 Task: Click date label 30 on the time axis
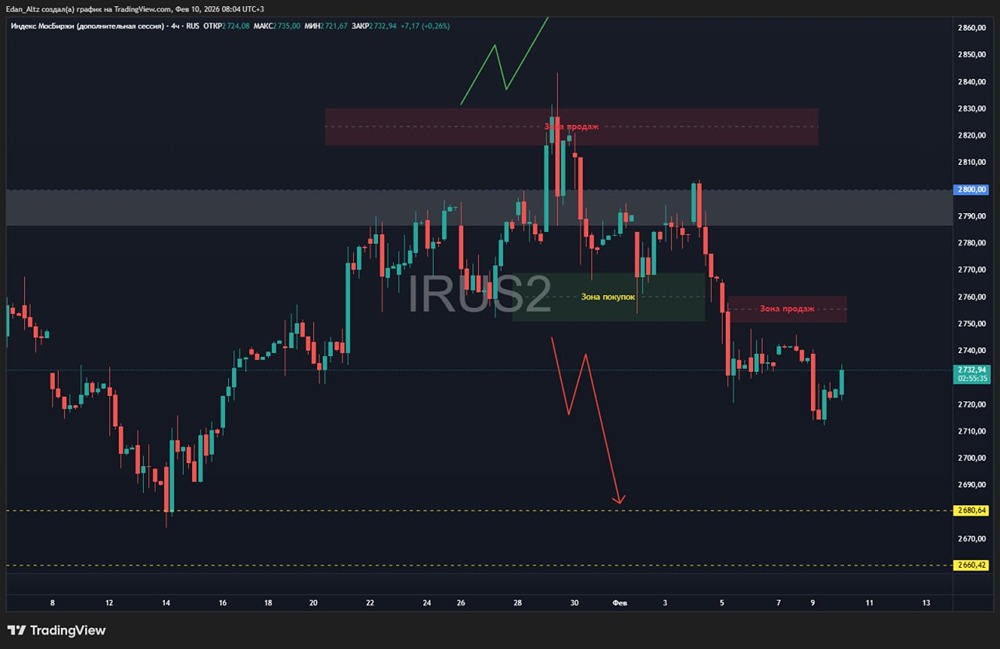pos(574,602)
